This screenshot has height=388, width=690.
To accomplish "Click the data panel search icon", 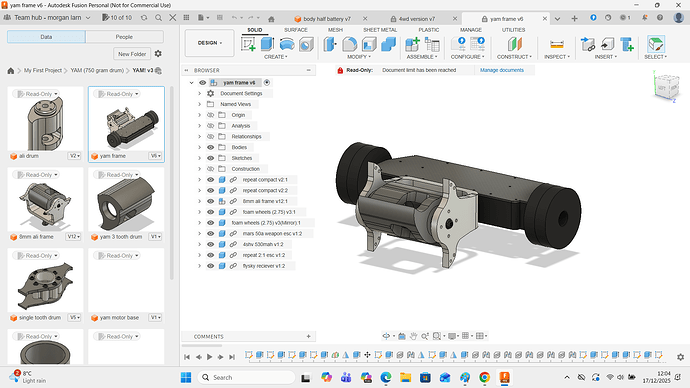I will (x=158, y=18).
